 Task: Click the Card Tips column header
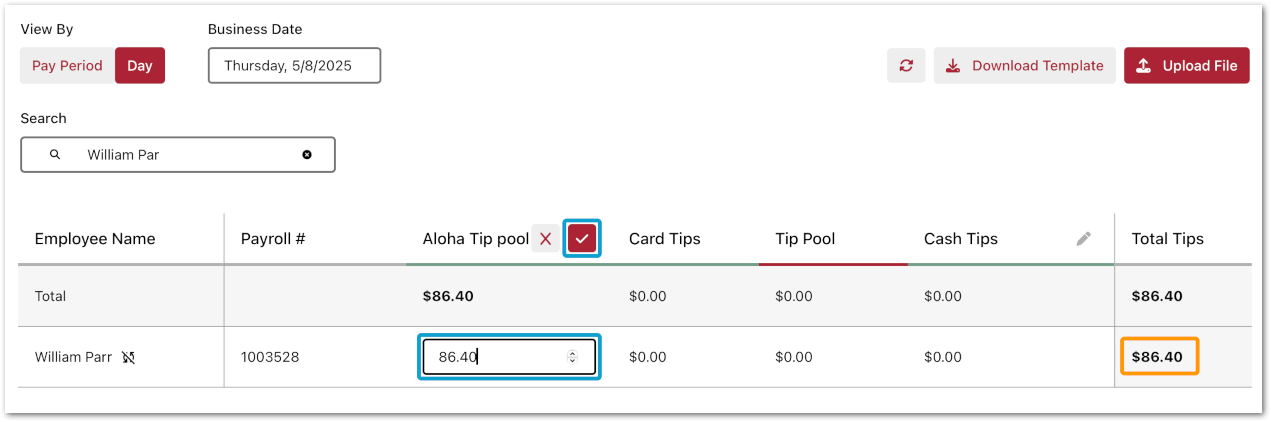(665, 239)
